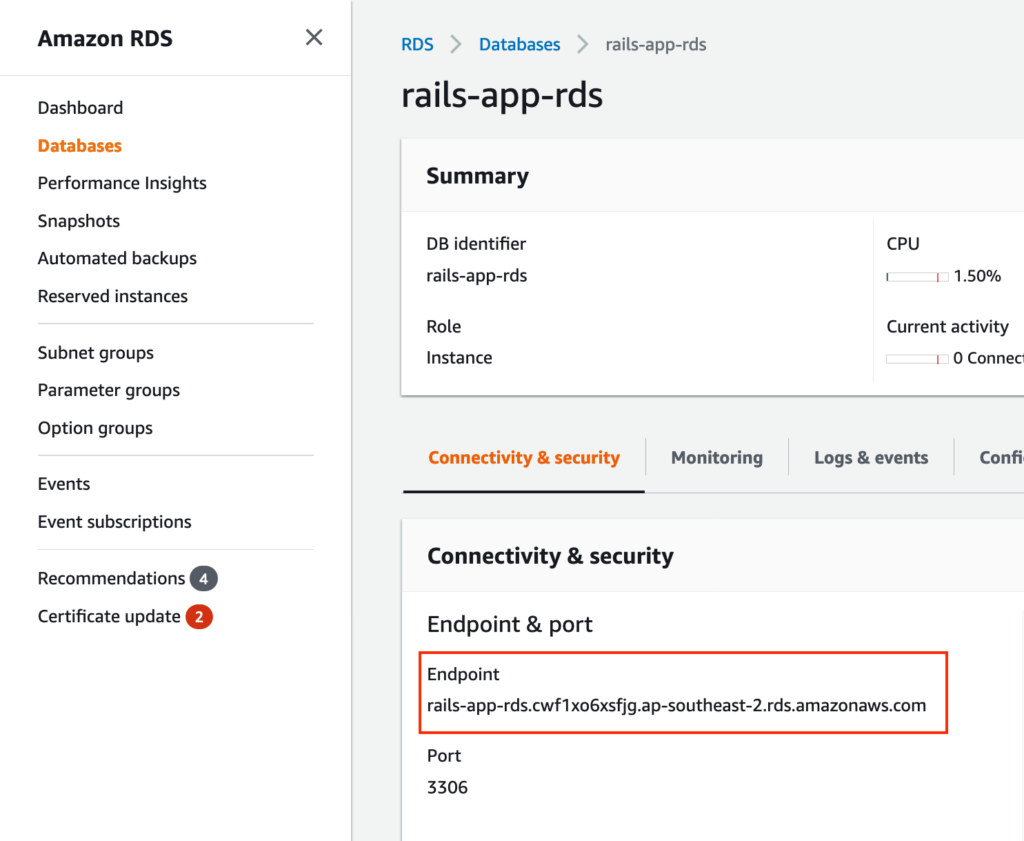The height and width of the screenshot is (841, 1024).
Task: Open Parameter groups
Action: click(109, 390)
